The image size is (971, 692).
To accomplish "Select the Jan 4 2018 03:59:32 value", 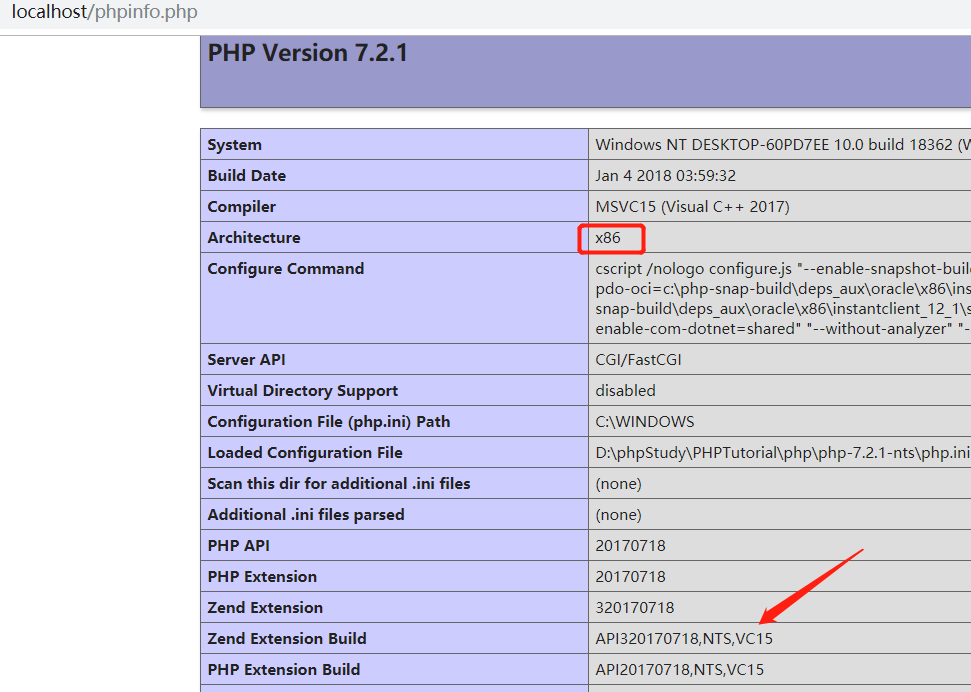I will tap(666, 176).
